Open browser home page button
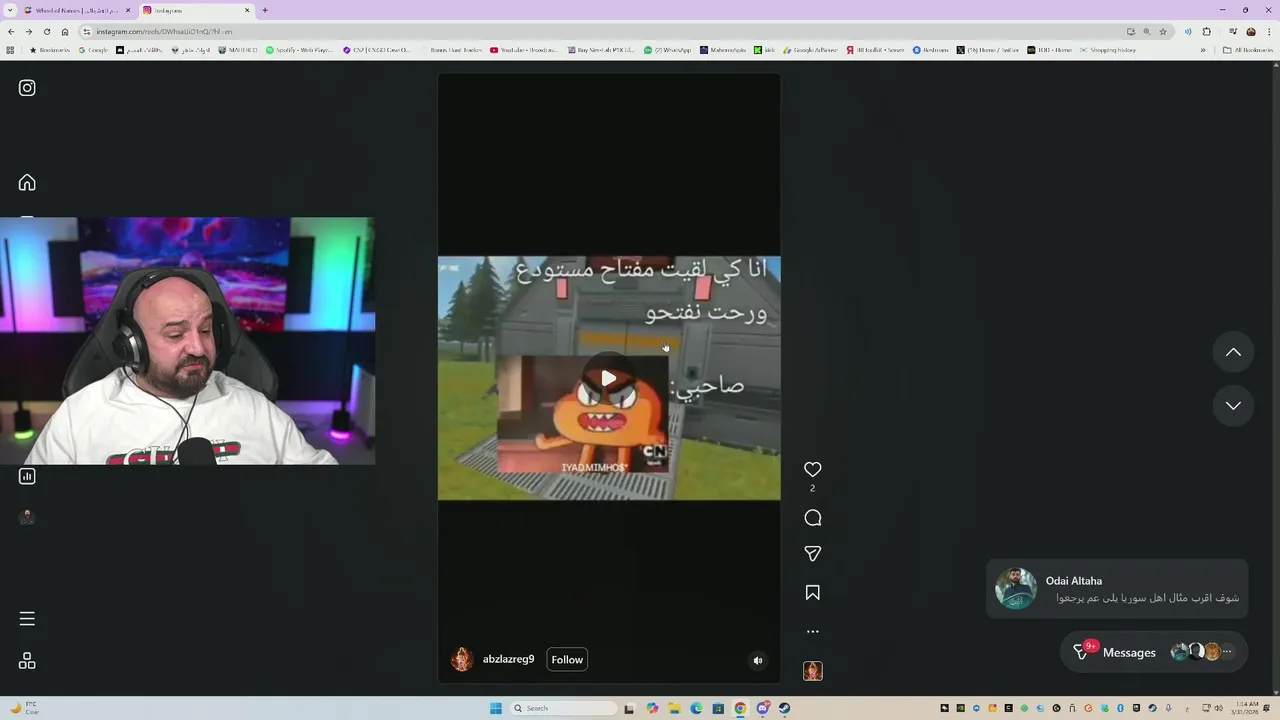The width and height of the screenshot is (1280, 720). point(65,31)
